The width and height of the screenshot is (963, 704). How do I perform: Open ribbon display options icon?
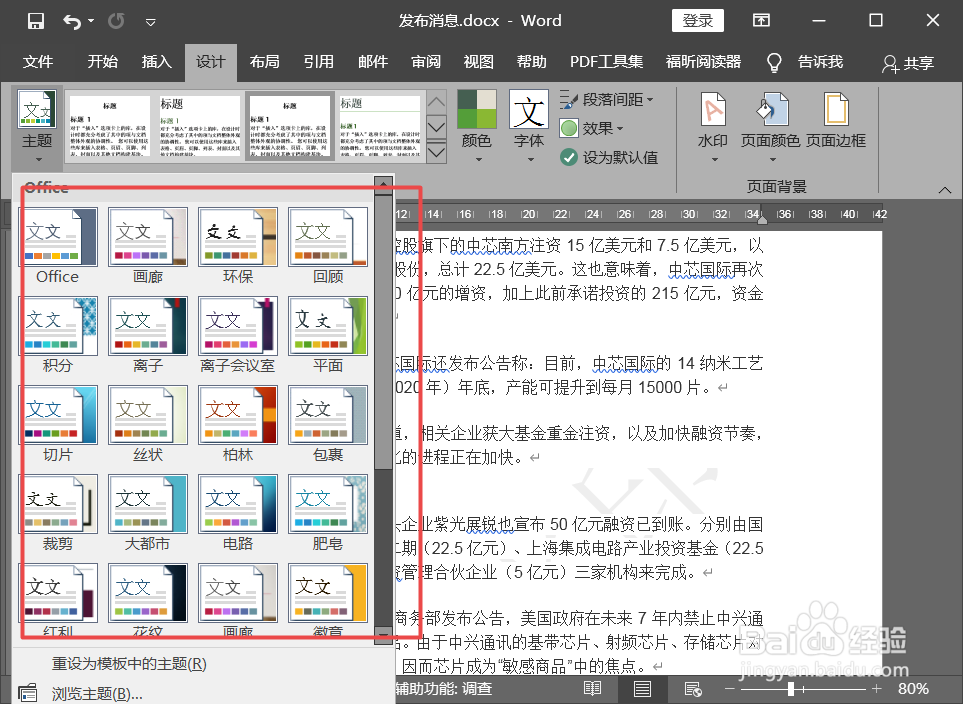pos(761,21)
